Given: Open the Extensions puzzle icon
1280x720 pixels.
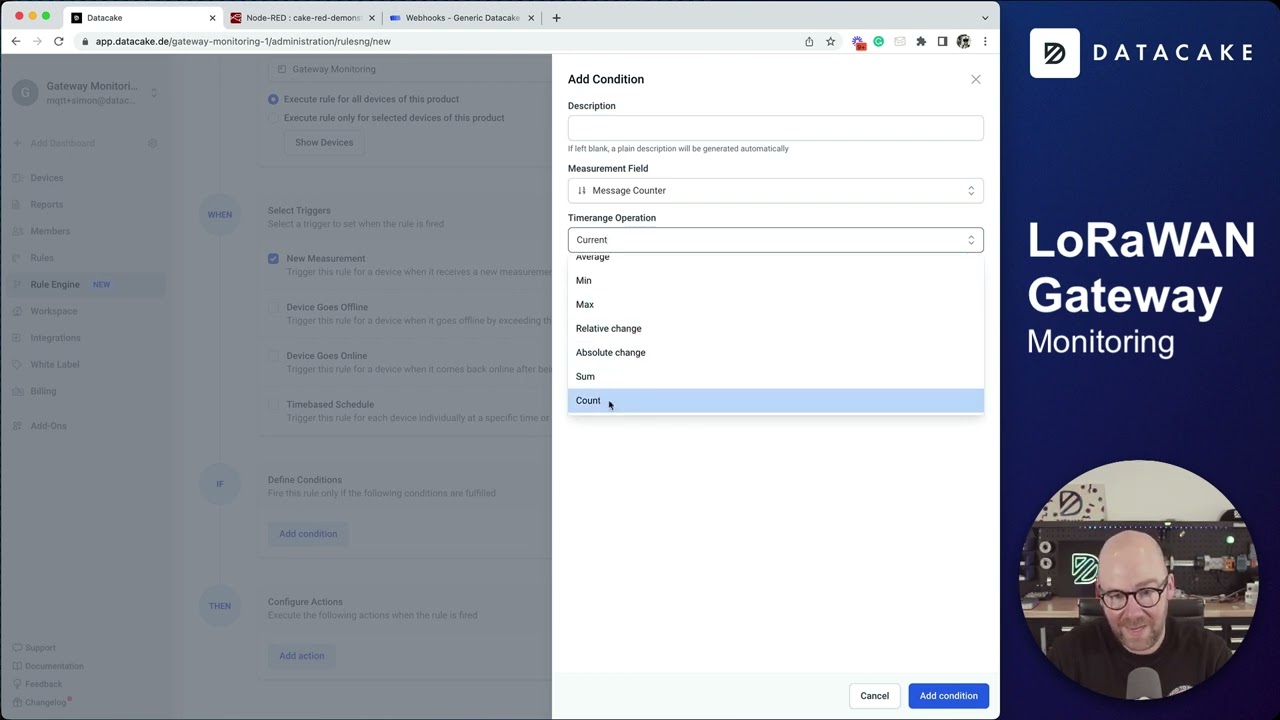Looking at the screenshot, I should click(921, 41).
